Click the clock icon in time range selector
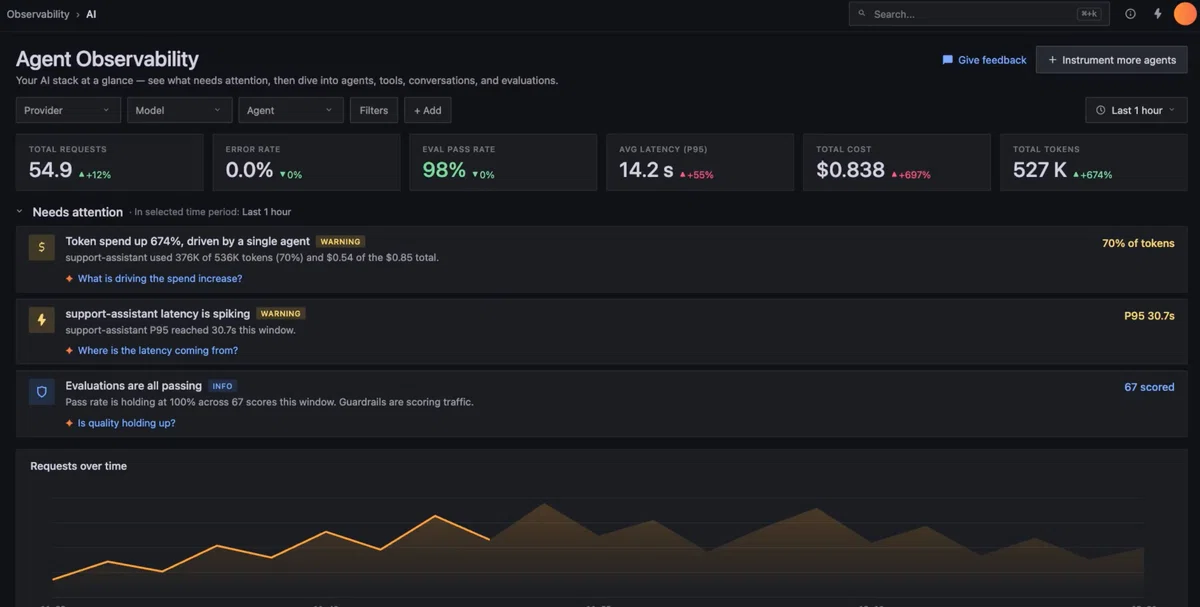 point(1101,110)
